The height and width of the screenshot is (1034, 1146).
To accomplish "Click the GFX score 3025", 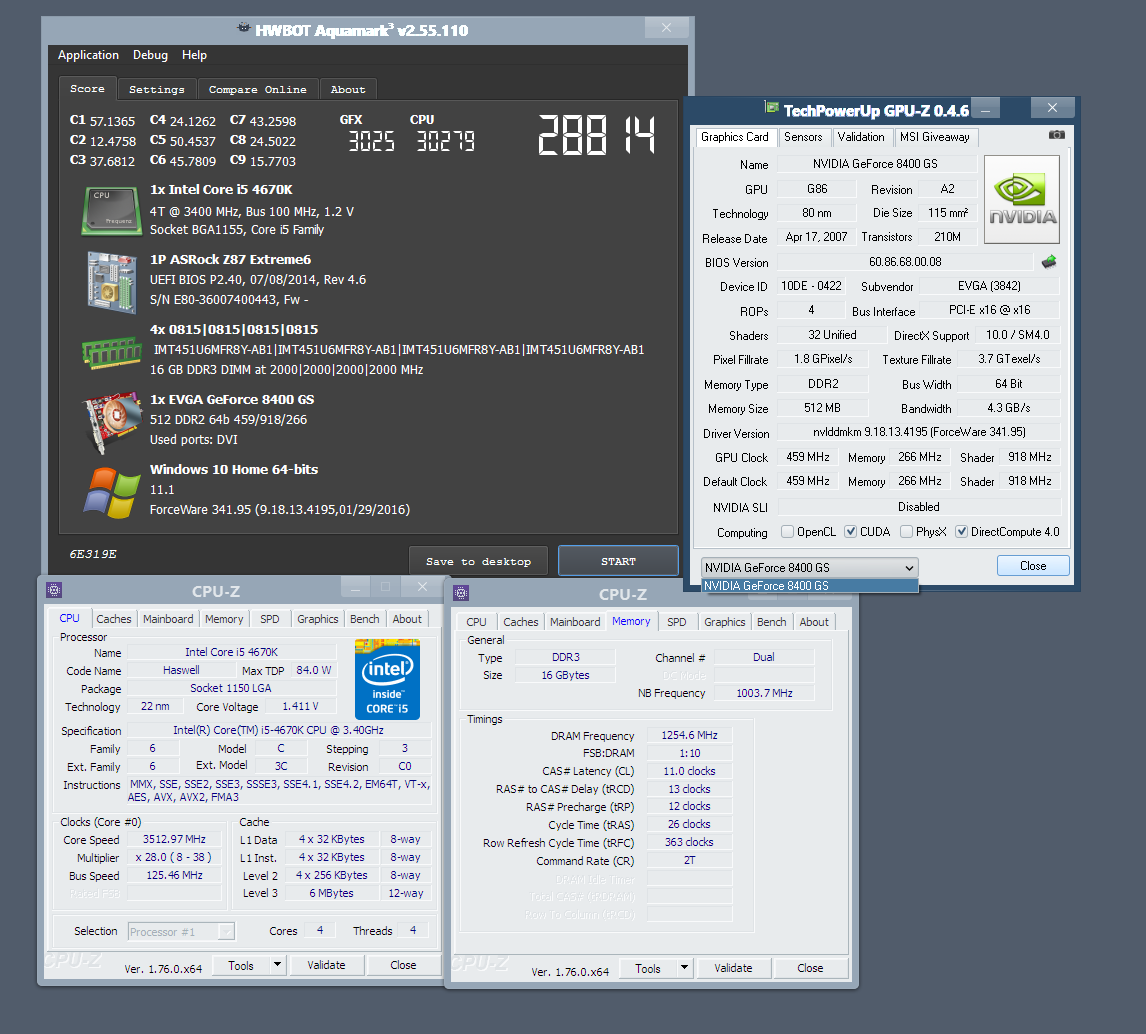I will (x=371, y=141).
